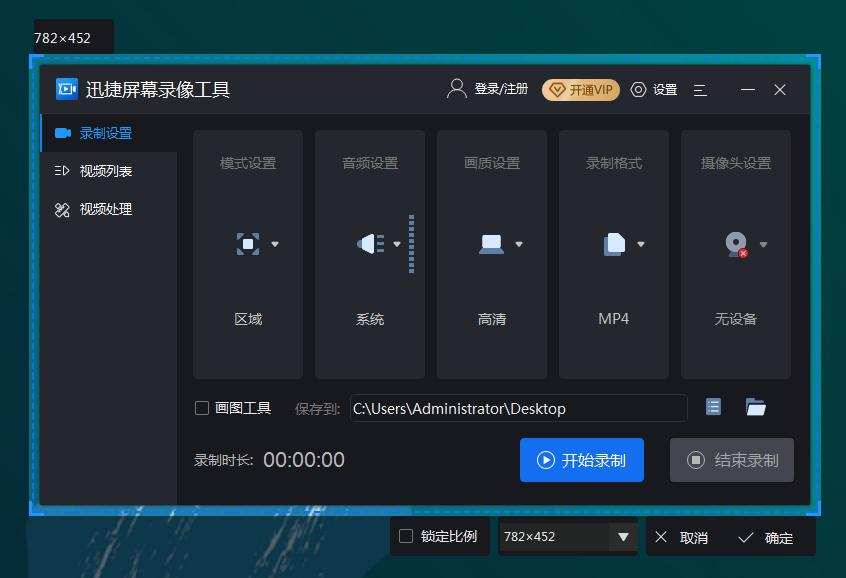Open the 登录/注册 login link

pyautogui.click(x=501, y=89)
